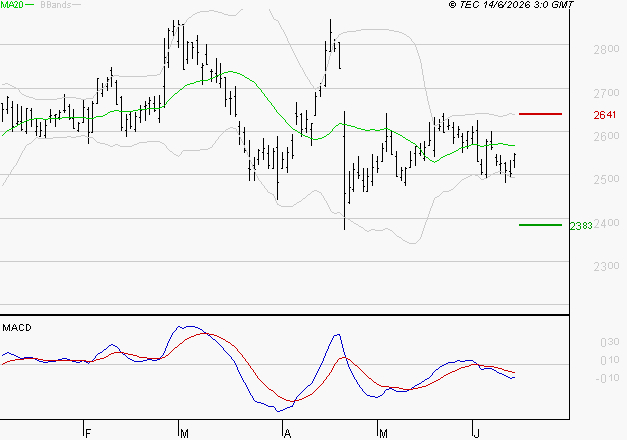Click the BBands legend label
Image resolution: width=627 pixels, height=440 pixels.
(56, 5)
